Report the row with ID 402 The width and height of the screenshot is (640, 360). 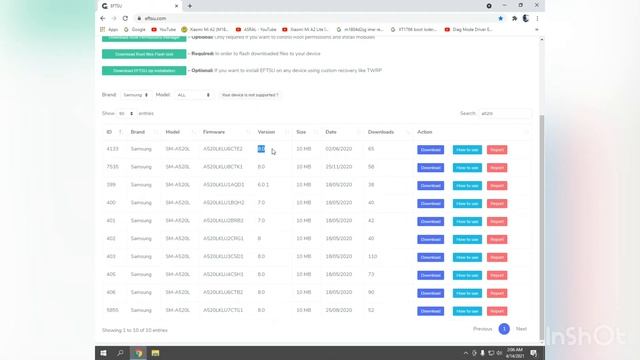(497, 240)
